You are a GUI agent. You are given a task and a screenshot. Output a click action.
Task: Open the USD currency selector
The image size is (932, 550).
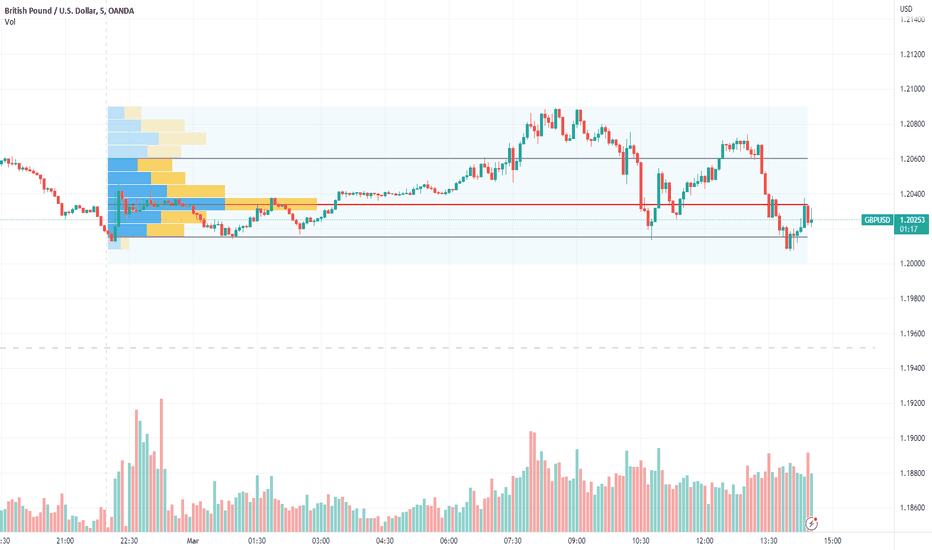[x=906, y=8]
